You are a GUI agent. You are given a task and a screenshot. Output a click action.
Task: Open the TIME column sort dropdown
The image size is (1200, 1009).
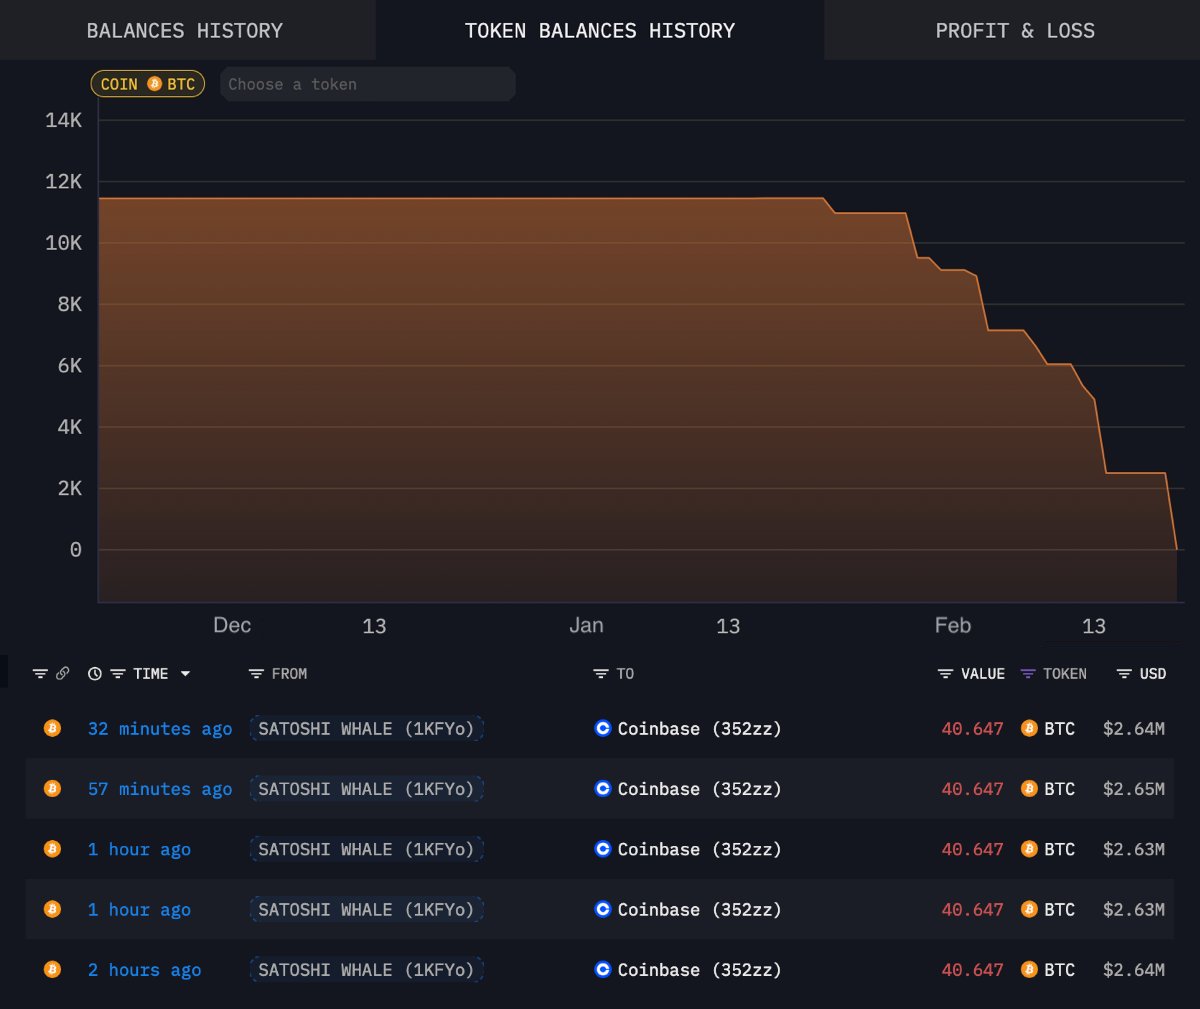tap(186, 673)
